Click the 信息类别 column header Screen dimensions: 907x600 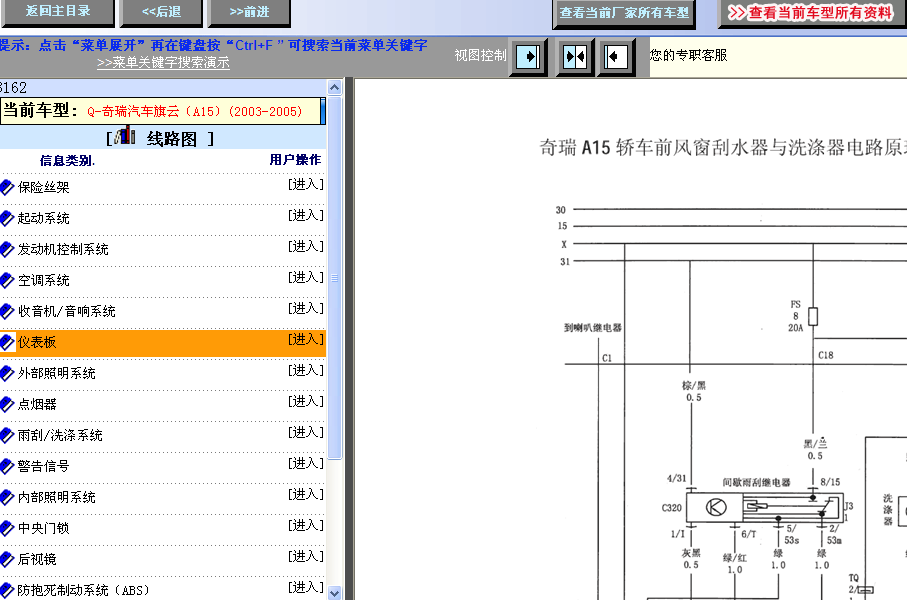coord(67,161)
